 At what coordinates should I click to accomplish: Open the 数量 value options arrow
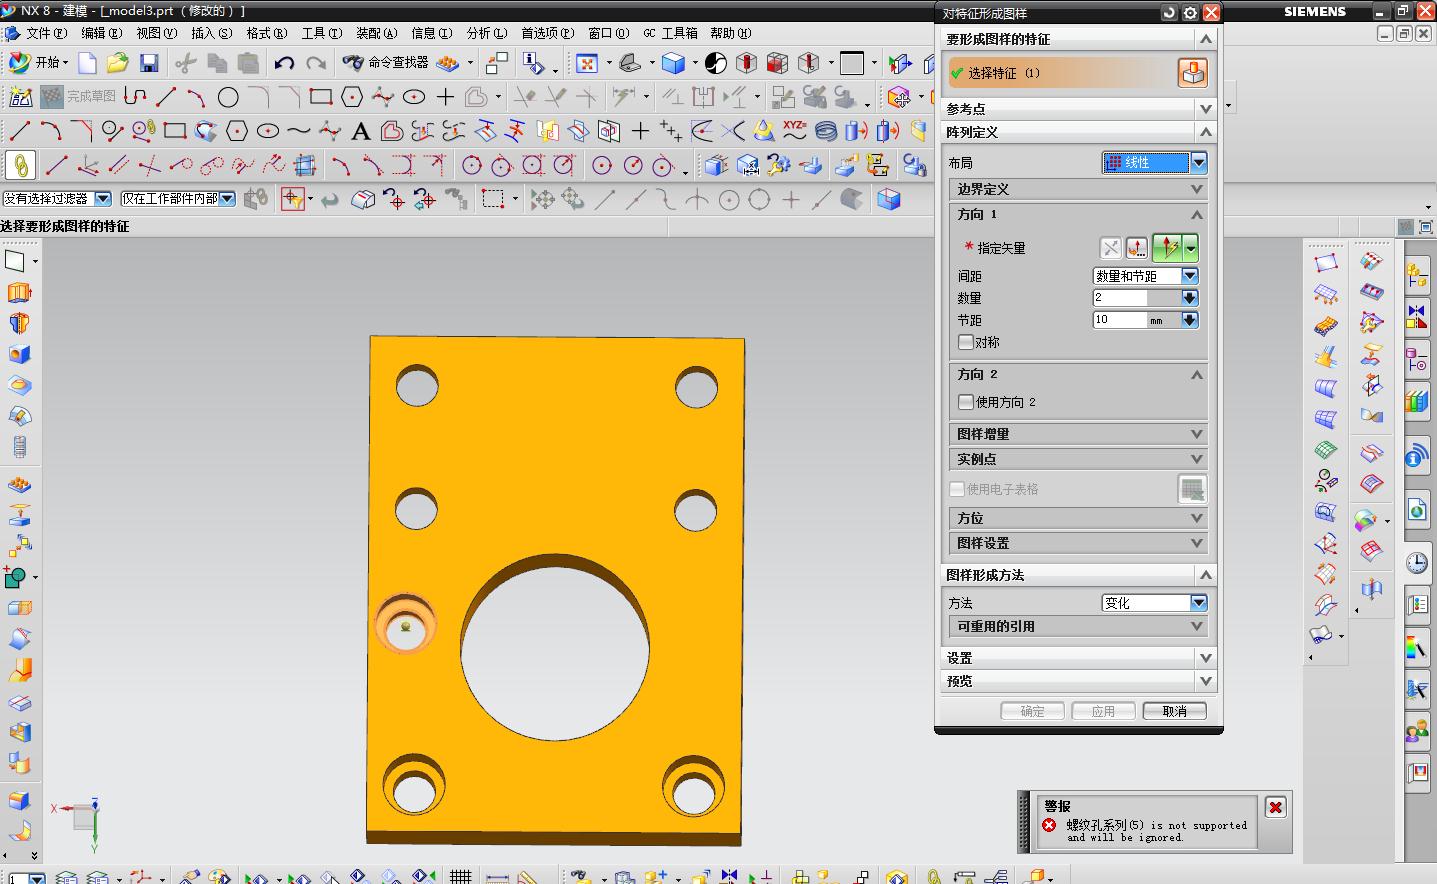(x=1189, y=298)
